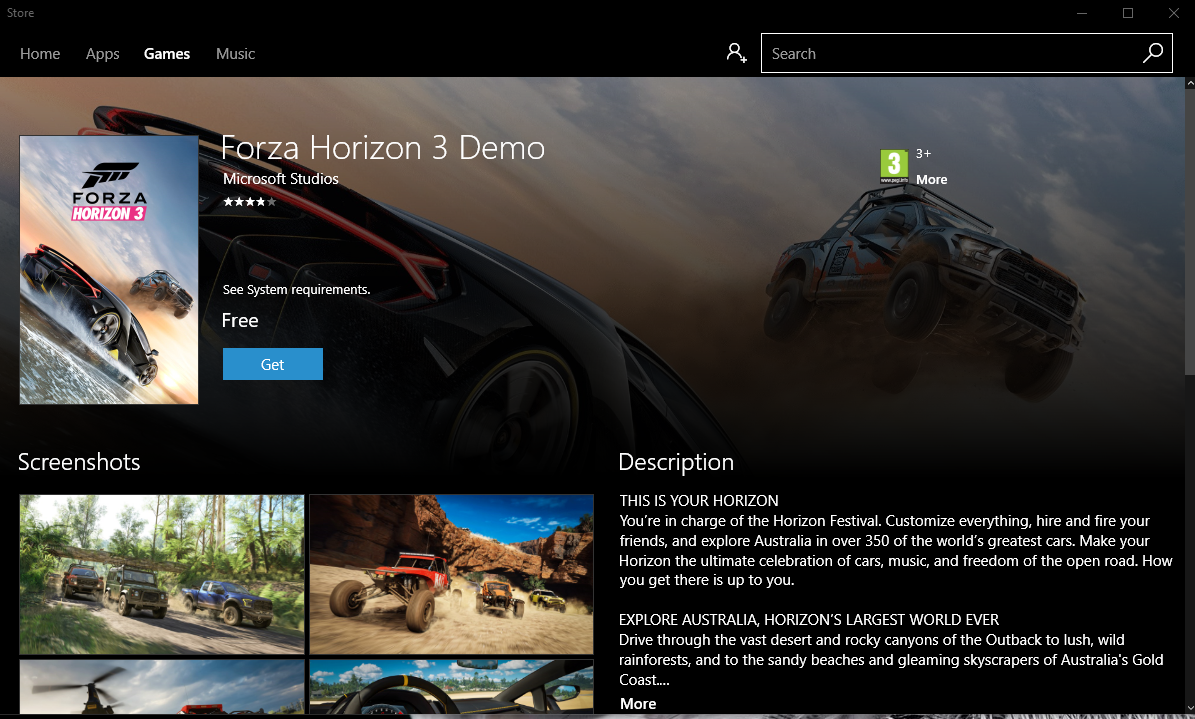
Task: Open the Home tab
Action: click(x=40, y=53)
